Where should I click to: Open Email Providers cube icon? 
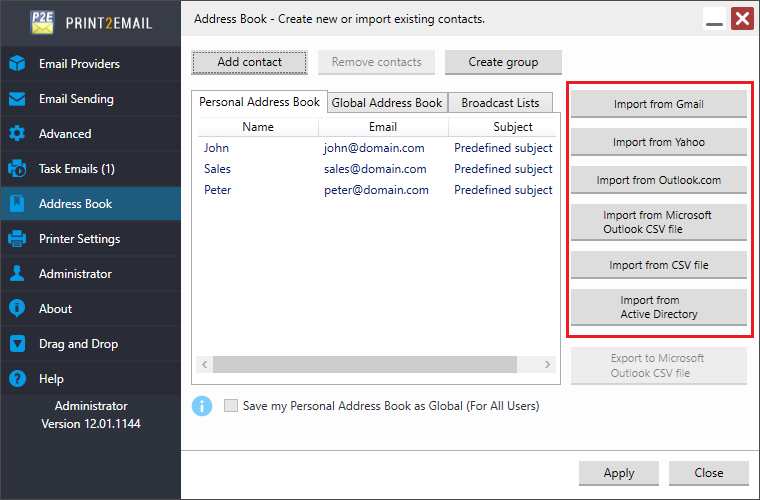17,63
